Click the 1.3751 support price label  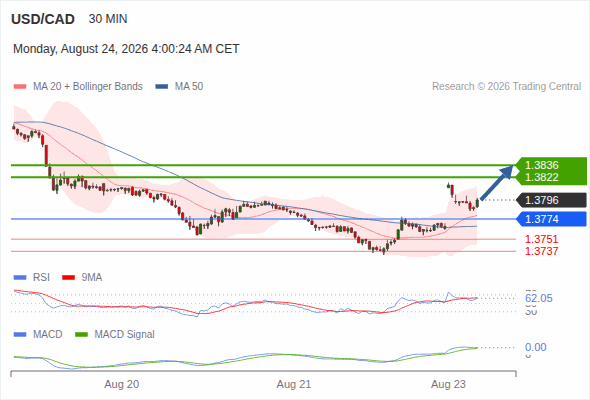point(542,239)
